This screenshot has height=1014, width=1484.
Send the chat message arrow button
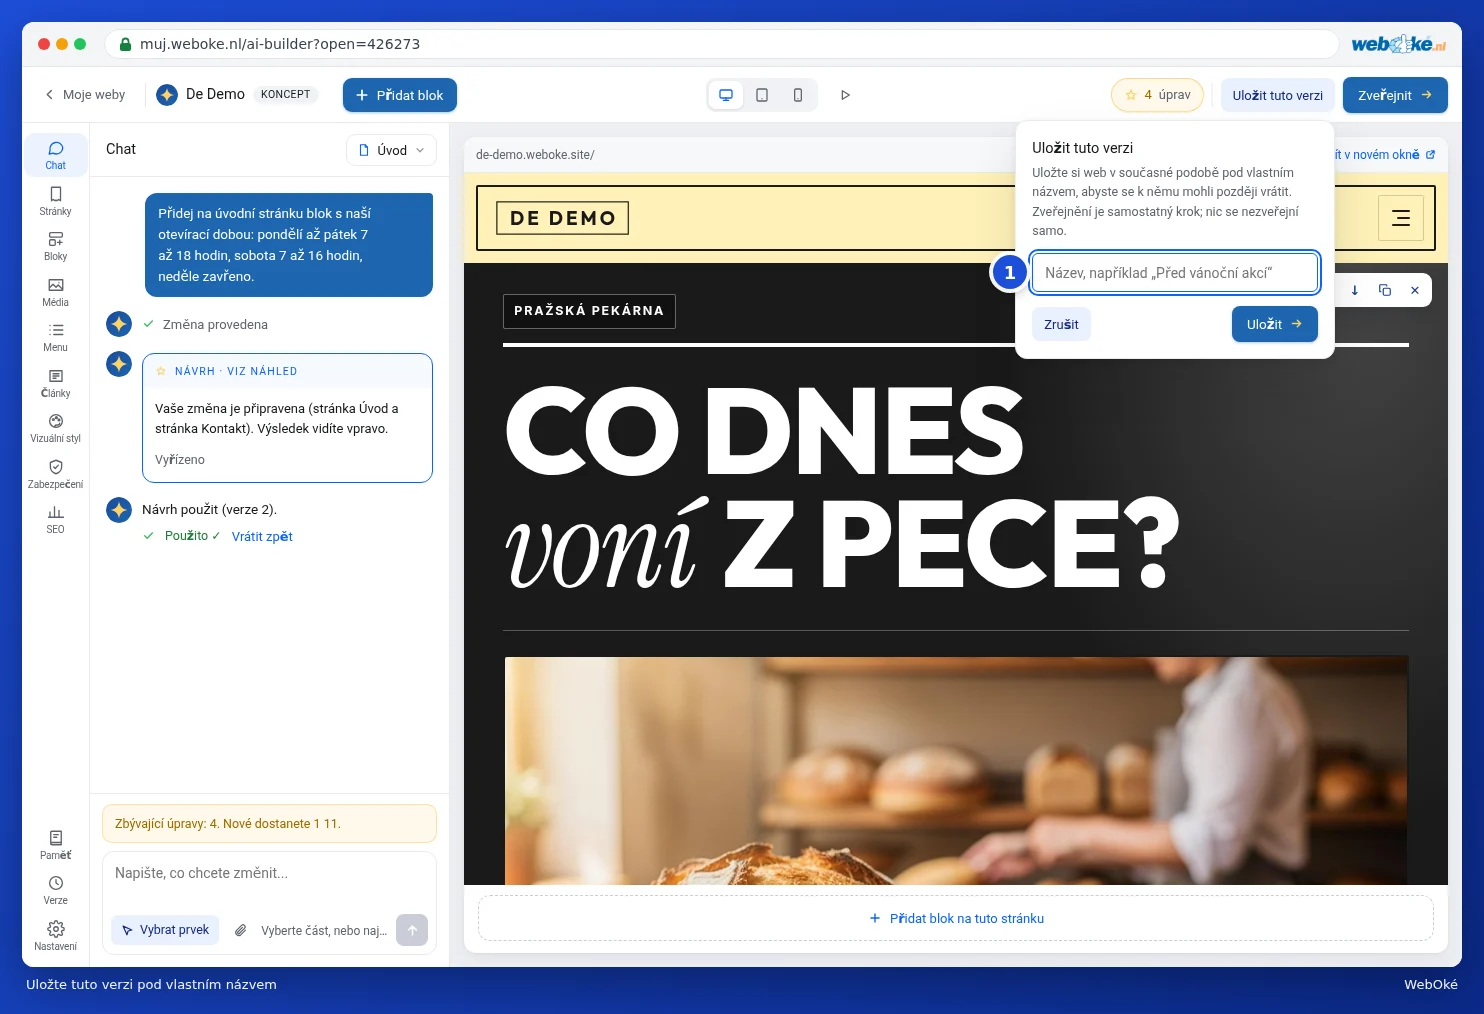coord(412,930)
